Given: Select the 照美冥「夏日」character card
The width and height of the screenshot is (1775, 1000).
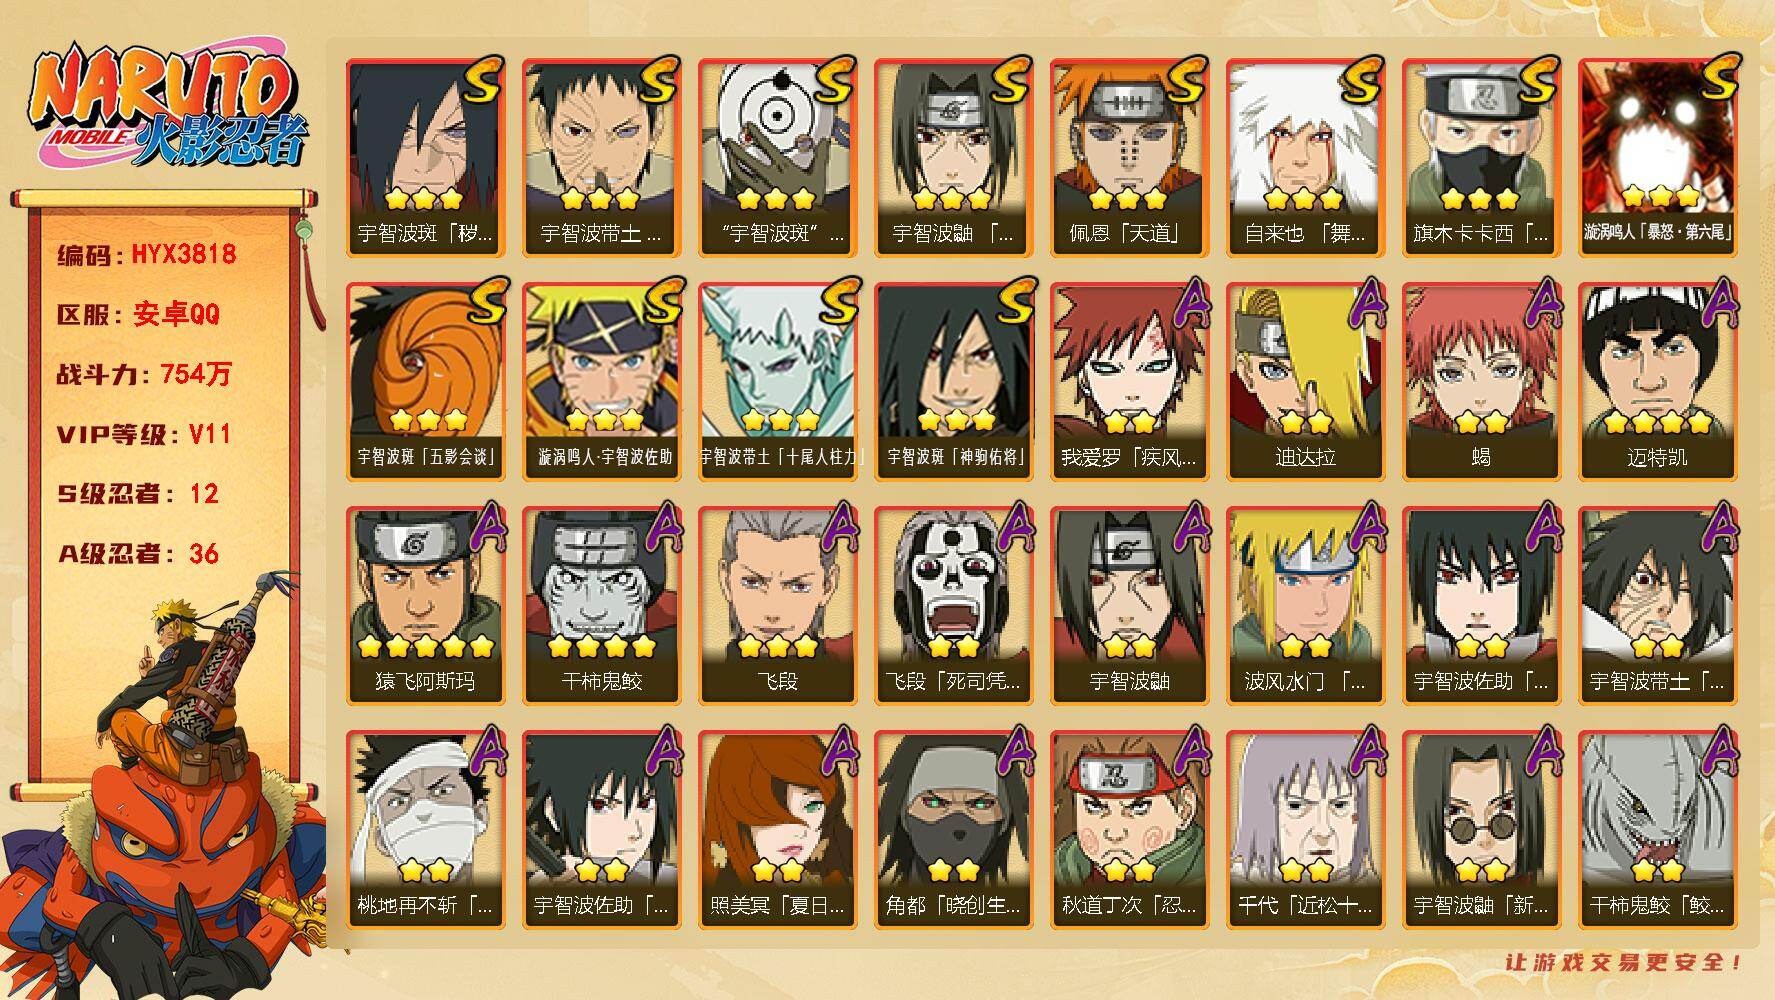Looking at the screenshot, I should point(777,830).
